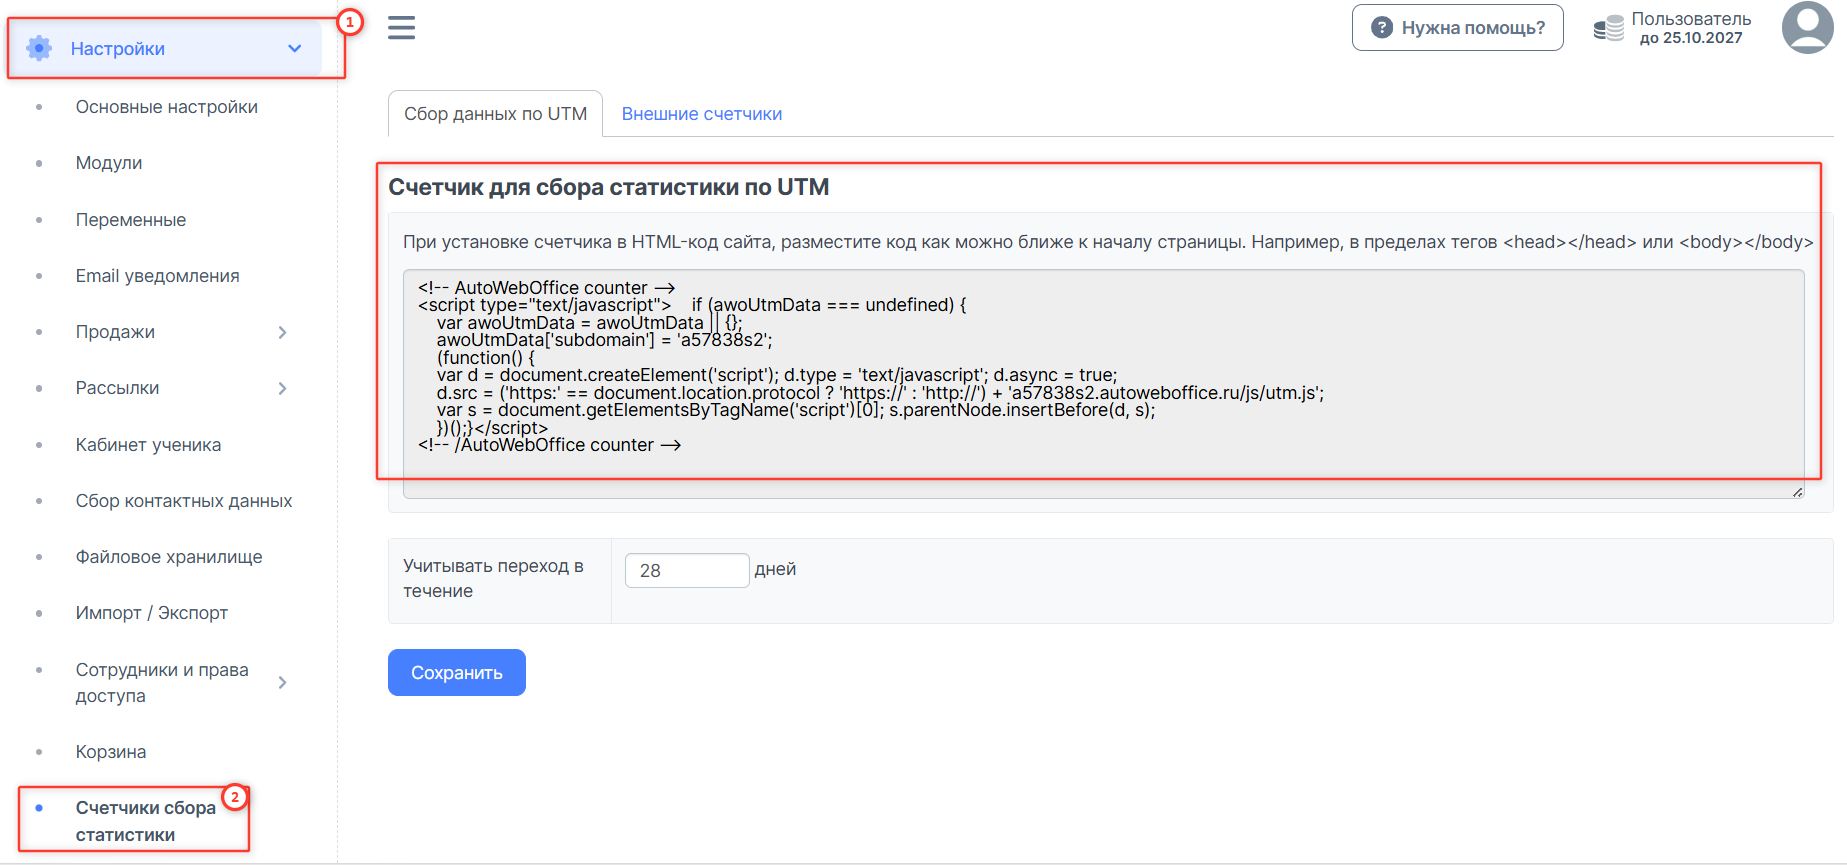Expand Сотрудники и права доступа arrow

[282, 682]
